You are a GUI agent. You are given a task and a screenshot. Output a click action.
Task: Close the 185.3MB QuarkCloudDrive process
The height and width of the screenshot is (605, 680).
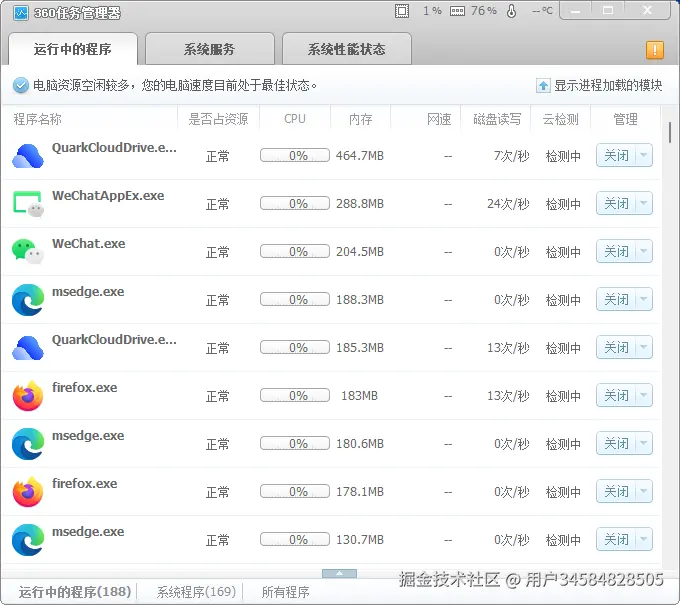(616, 347)
